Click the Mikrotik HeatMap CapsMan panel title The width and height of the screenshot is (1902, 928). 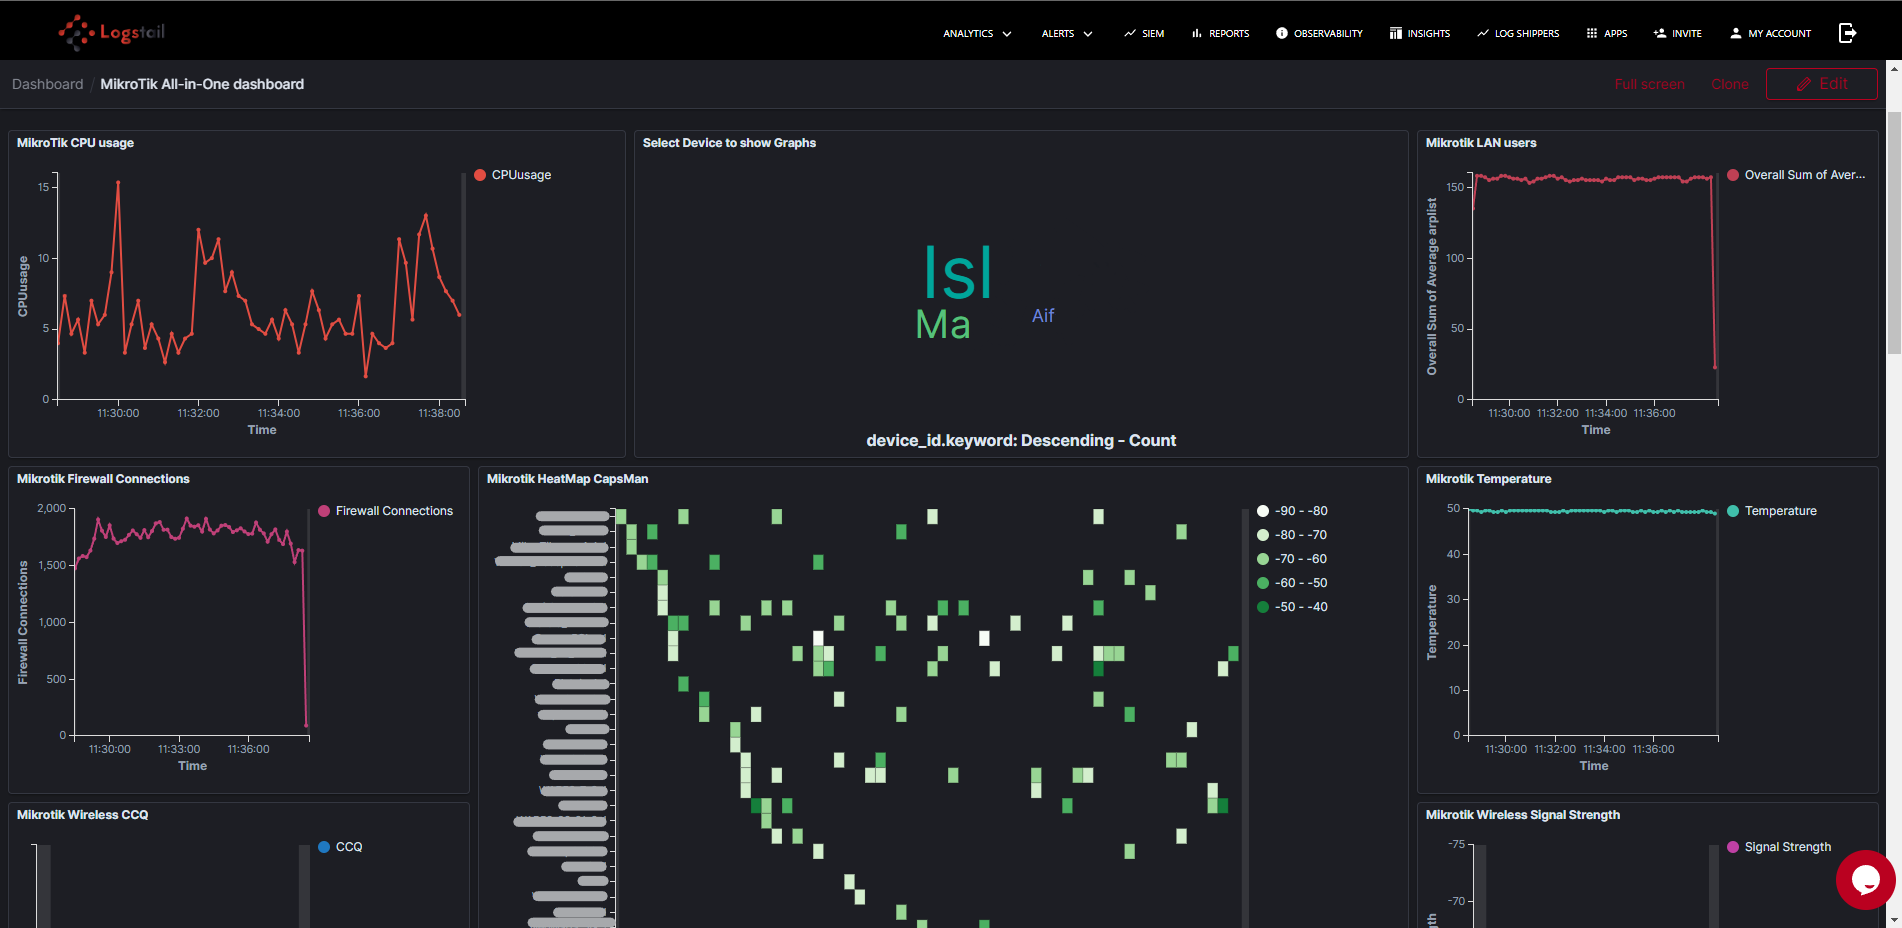click(567, 479)
